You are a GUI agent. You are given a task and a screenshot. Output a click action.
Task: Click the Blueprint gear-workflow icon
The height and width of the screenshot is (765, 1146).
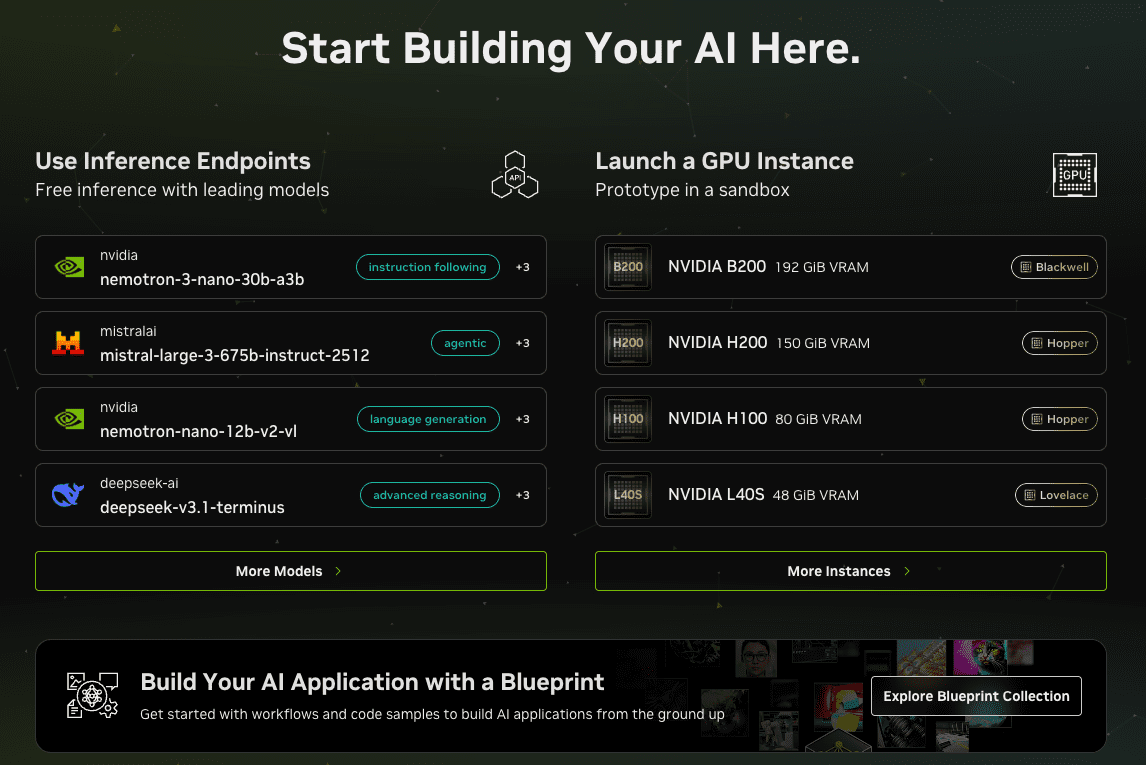(92, 696)
